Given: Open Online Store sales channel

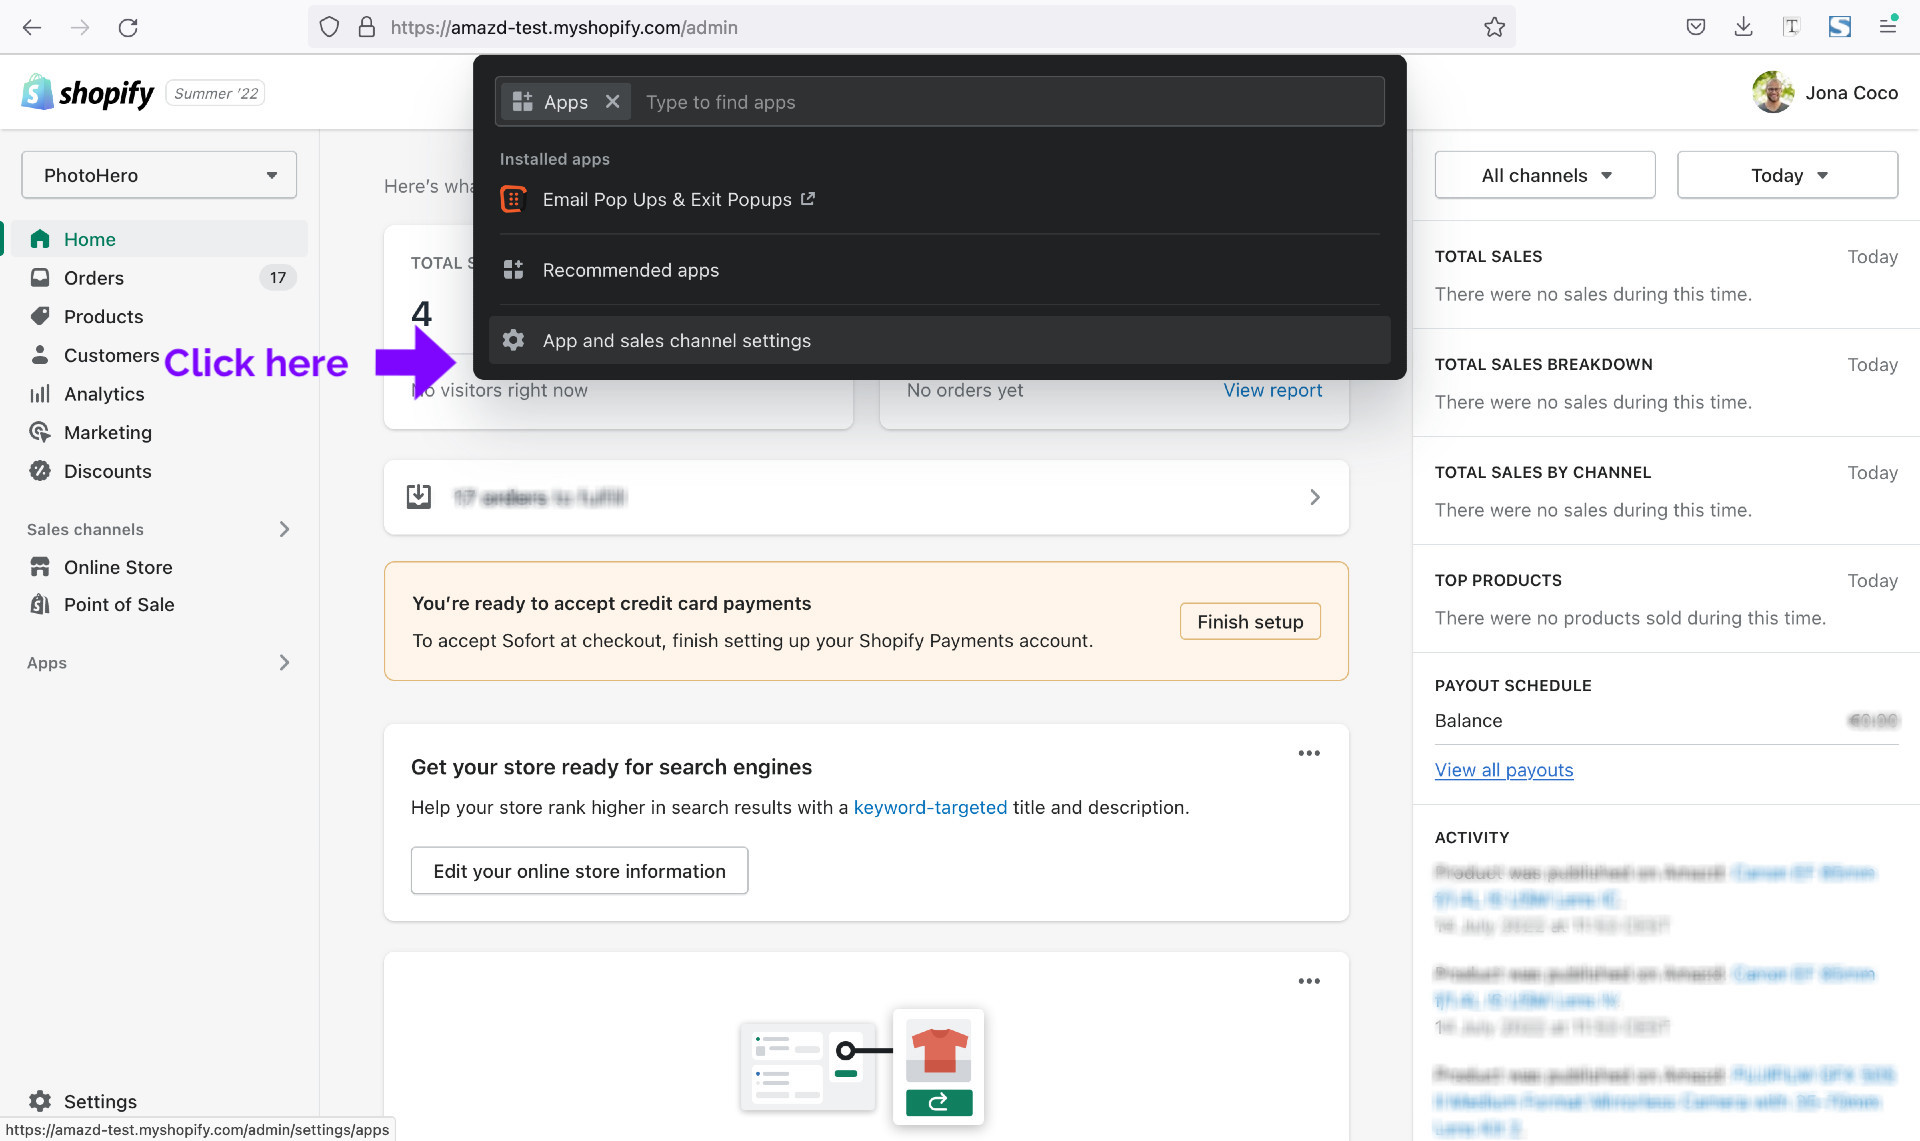Looking at the screenshot, I should tap(118, 567).
